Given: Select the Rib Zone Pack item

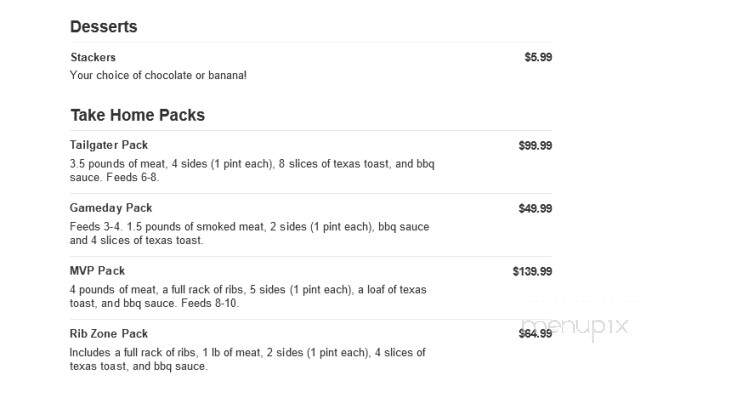Looking at the screenshot, I should (x=109, y=334).
